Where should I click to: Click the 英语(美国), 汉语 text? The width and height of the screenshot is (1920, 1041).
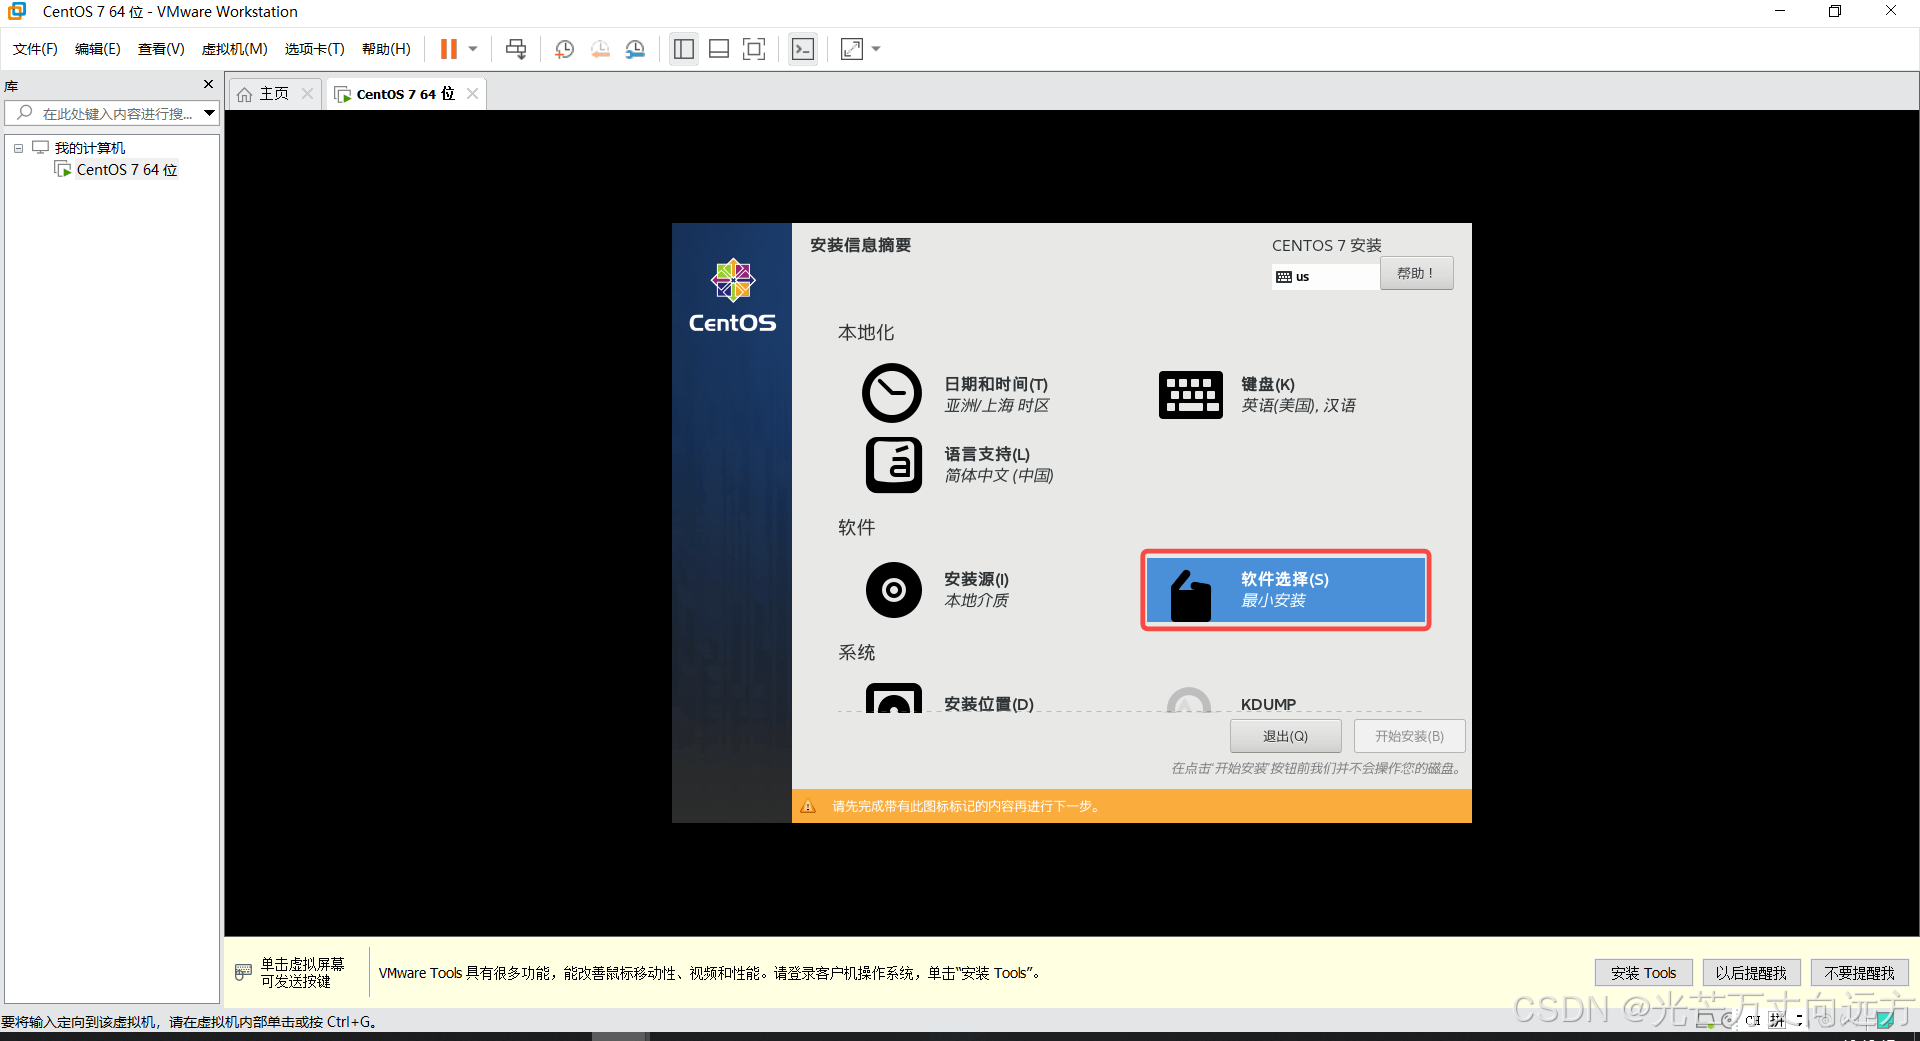(1298, 406)
